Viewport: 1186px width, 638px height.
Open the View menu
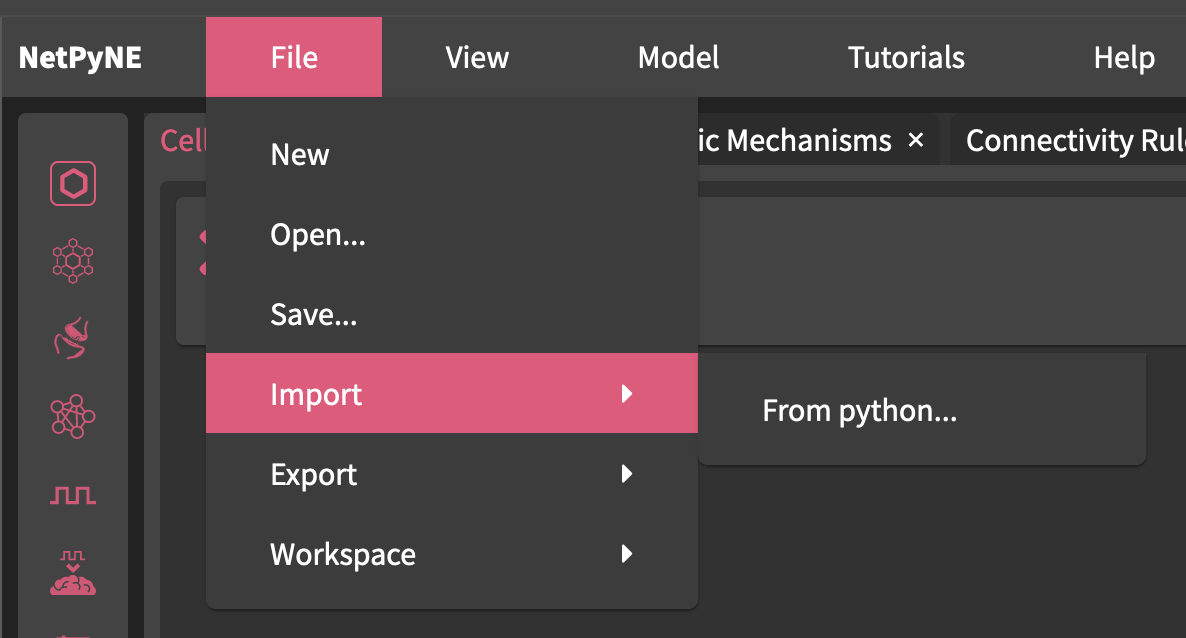(x=477, y=58)
